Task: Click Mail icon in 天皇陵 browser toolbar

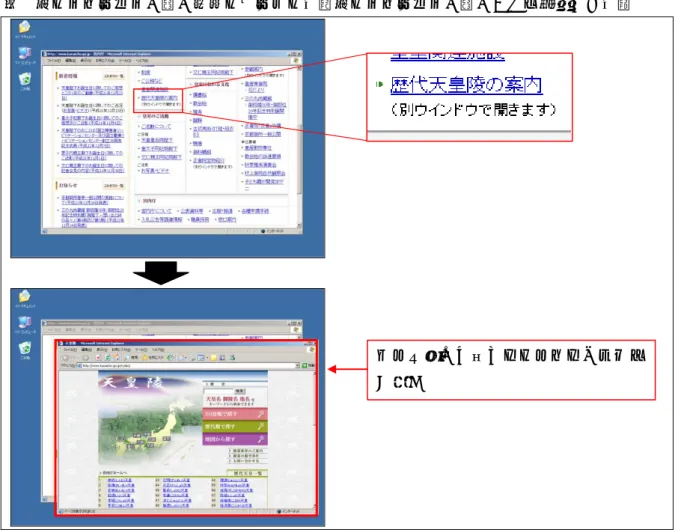Action: (x=182, y=358)
